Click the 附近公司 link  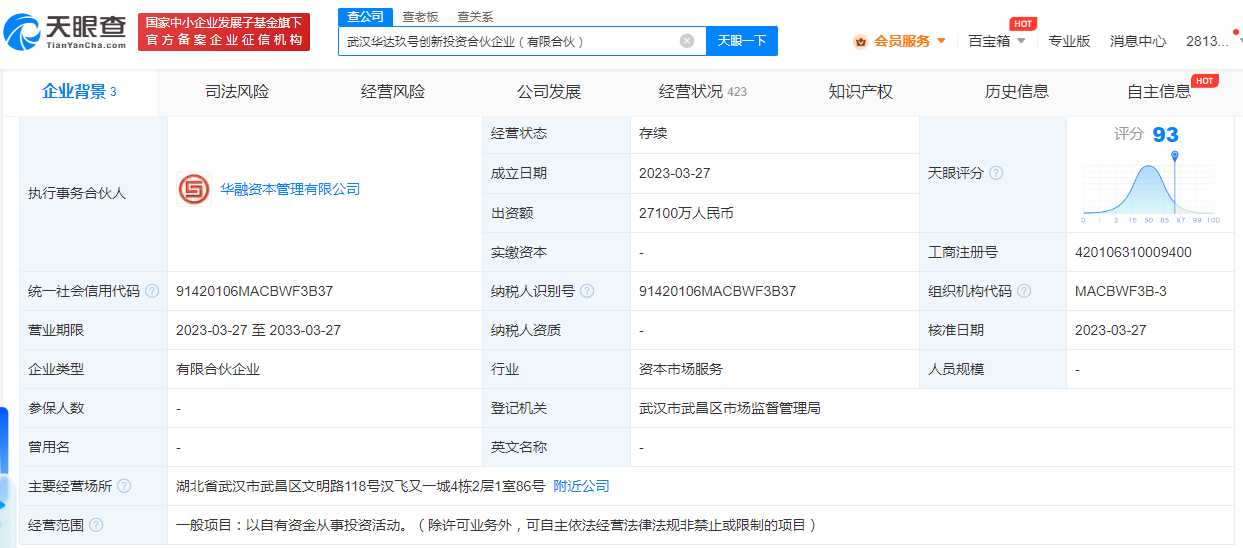(x=581, y=486)
